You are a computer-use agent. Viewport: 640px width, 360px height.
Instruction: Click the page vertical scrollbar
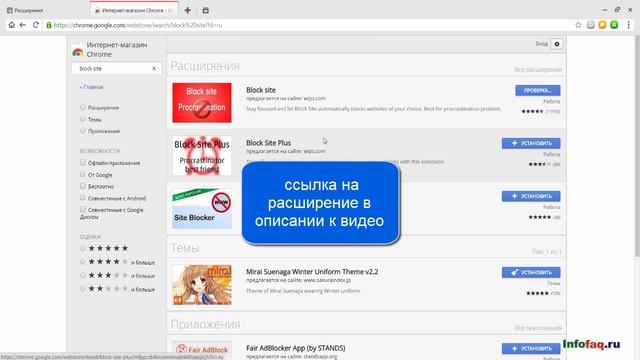click(x=637, y=147)
